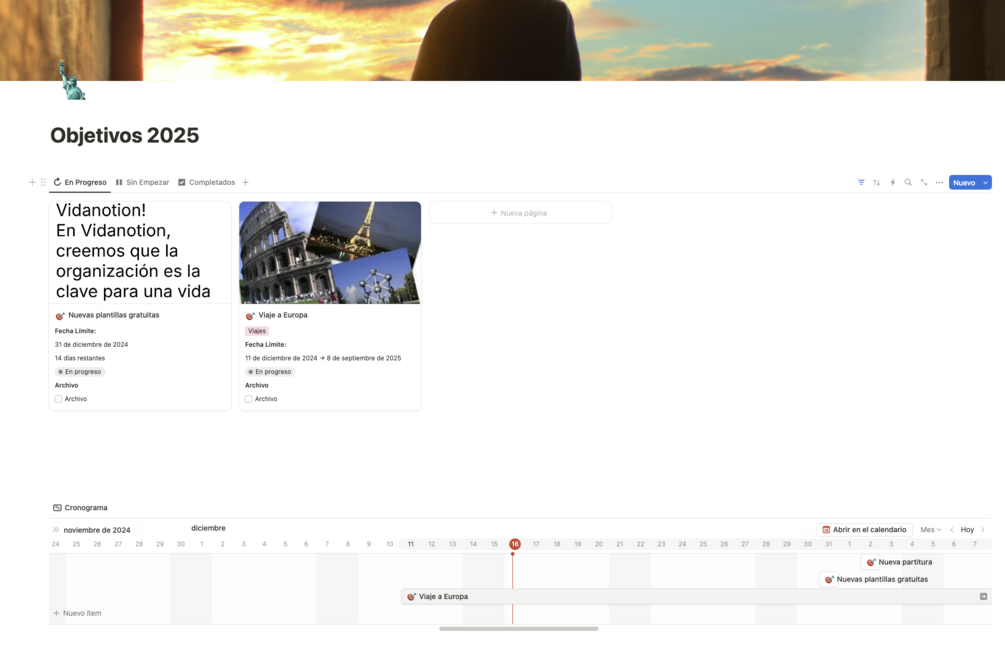Click the Viaje a Europa card title
The height and width of the screenshot is (645, 1005).
pyautogui.click(x=283, y=315)
